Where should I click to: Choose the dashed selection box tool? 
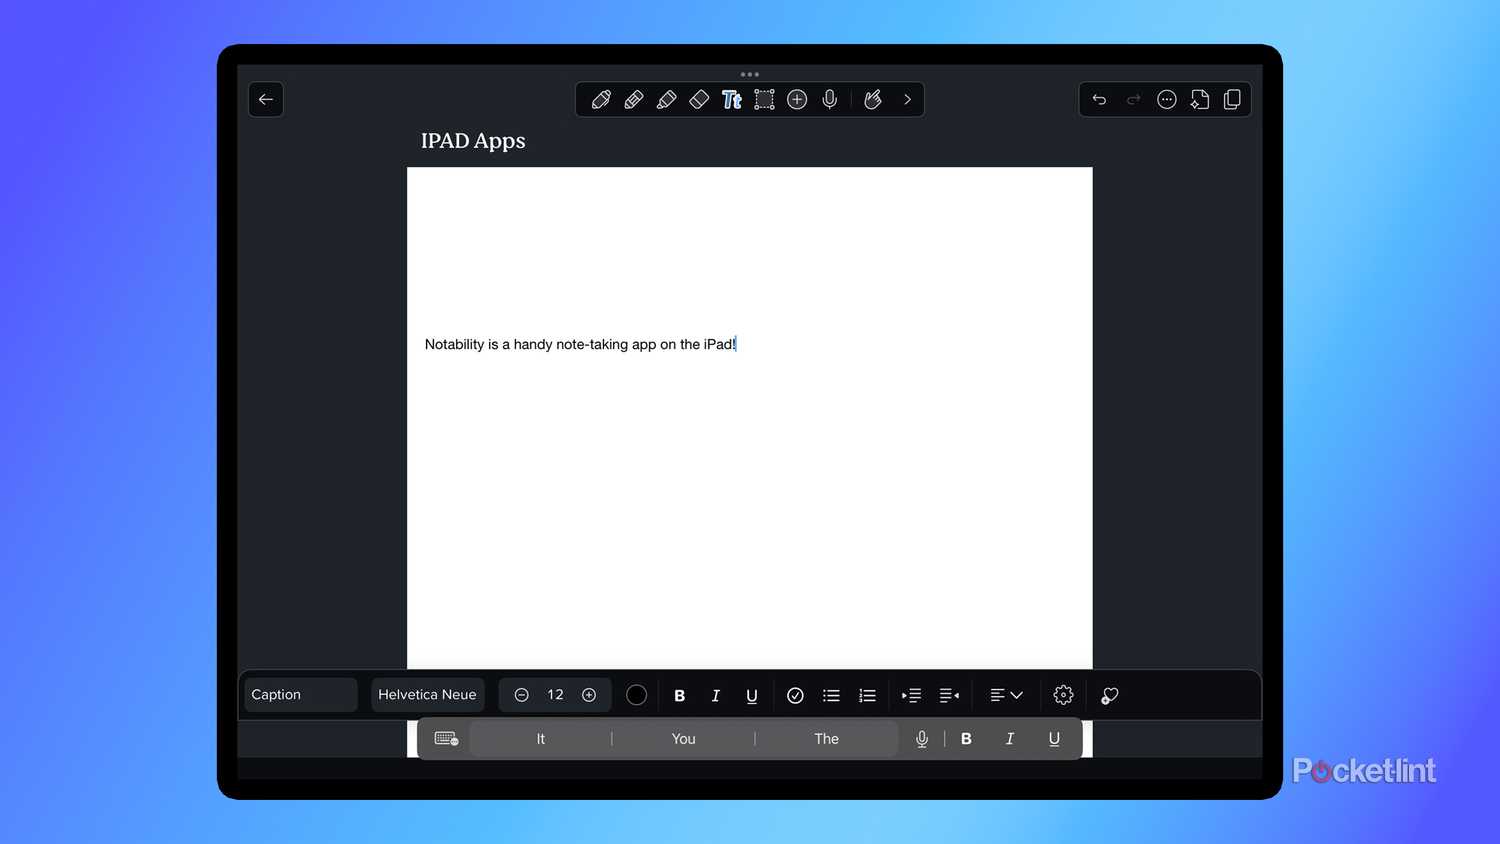pos(764,100)
